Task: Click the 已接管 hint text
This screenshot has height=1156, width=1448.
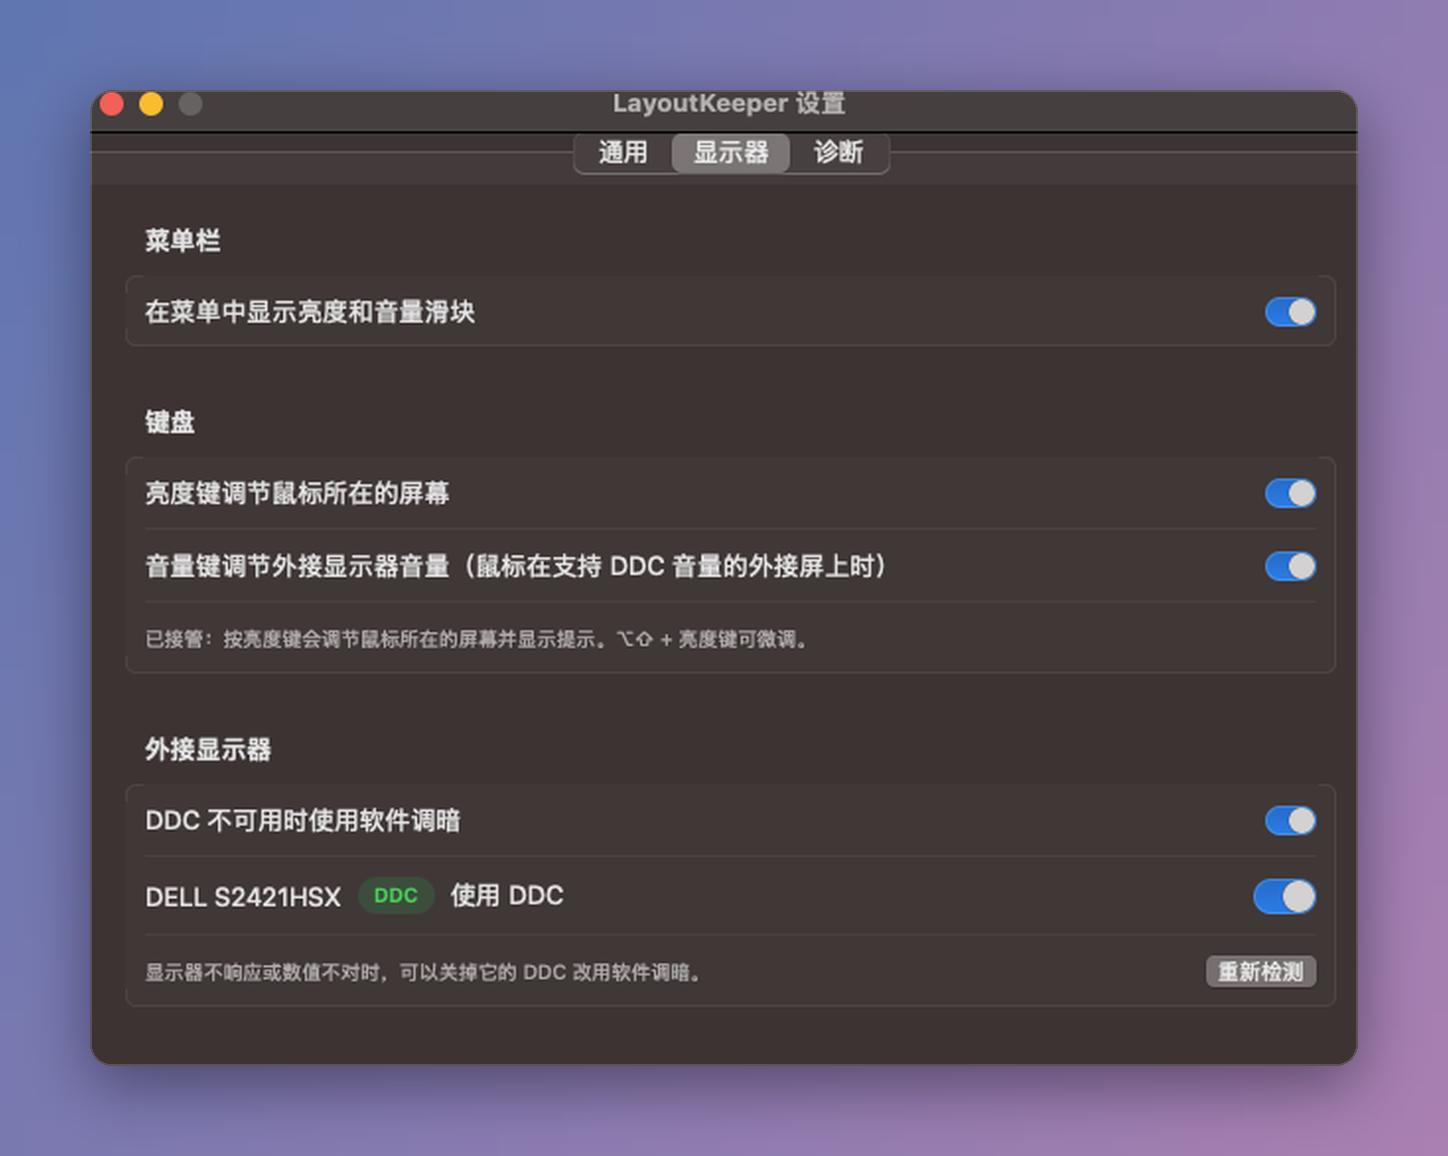Action: click(x=477, y=639)
